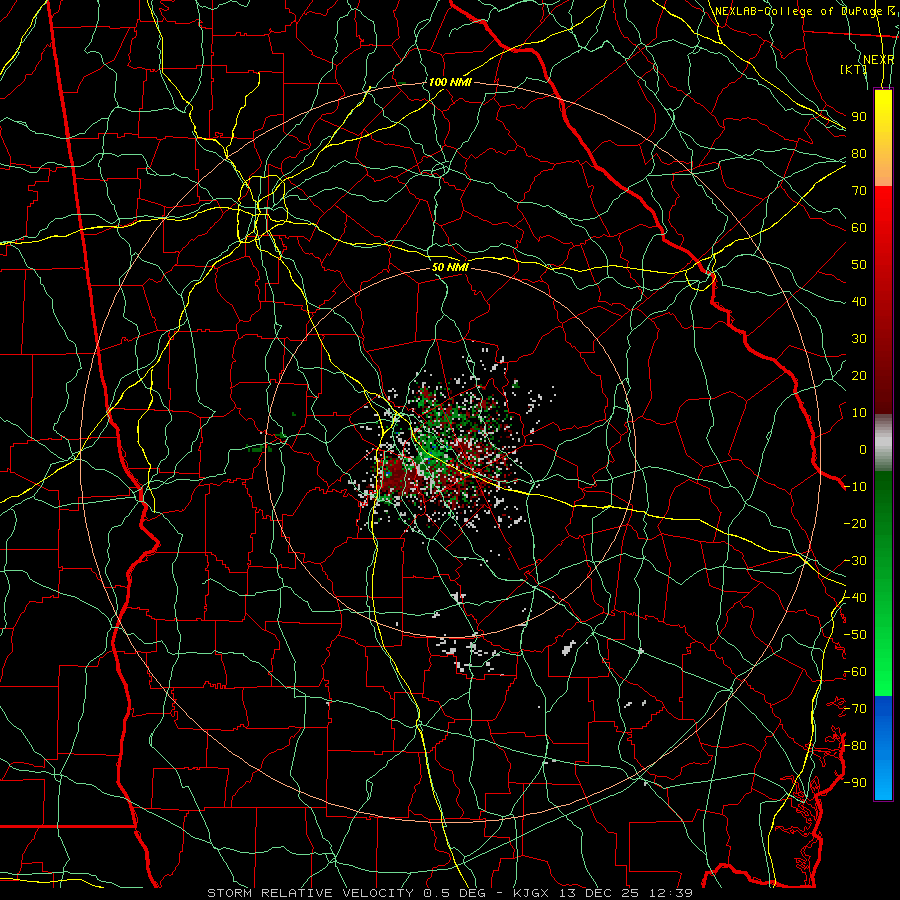
Task: Click the -90 scale label
Action: (x=855, y=783)
